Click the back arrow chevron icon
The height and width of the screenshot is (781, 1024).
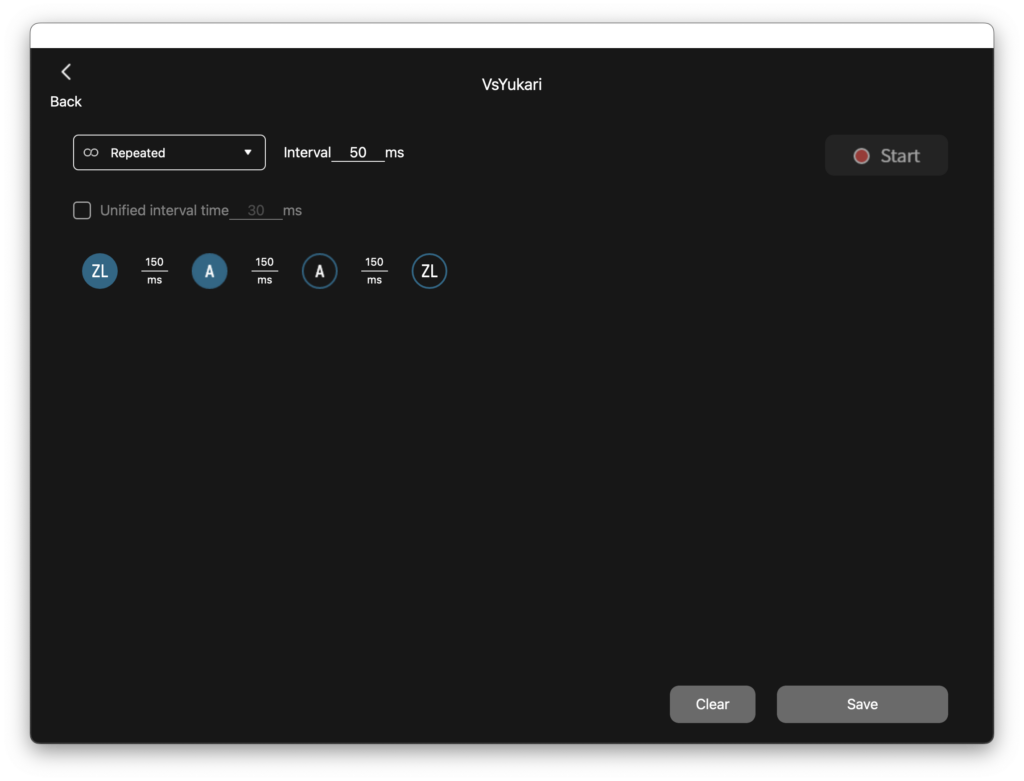click(66, 72)
